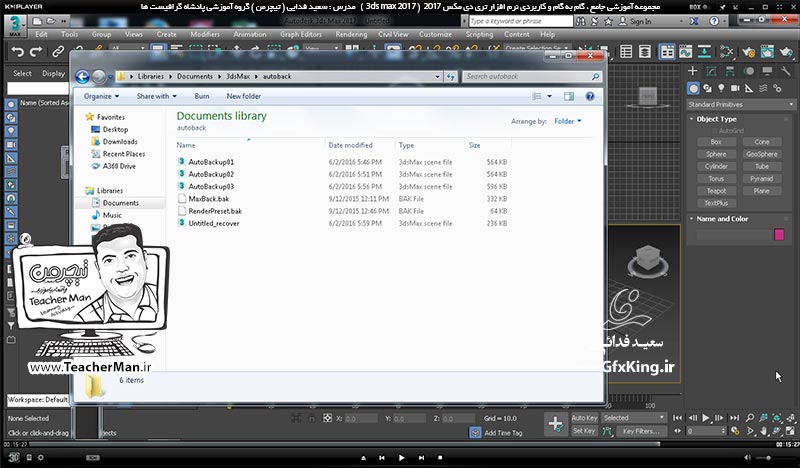The image size is (800, 468).
Task: Open the Modify panel tab icon
Action: point(711,71)
